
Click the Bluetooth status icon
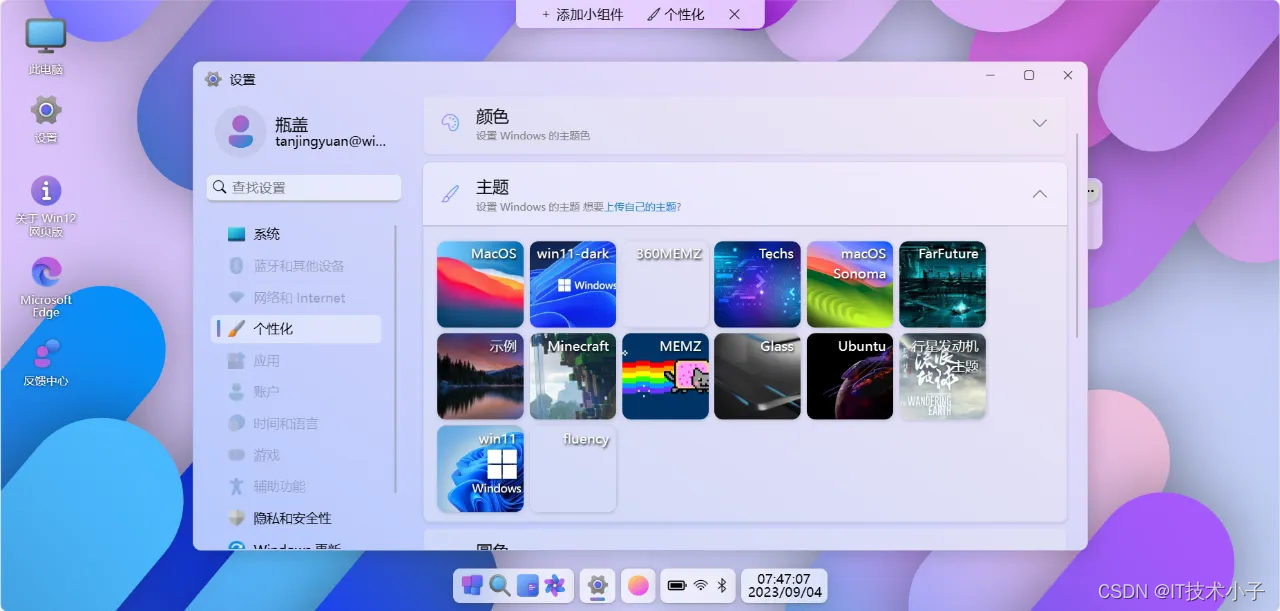(x=722, y=586)
